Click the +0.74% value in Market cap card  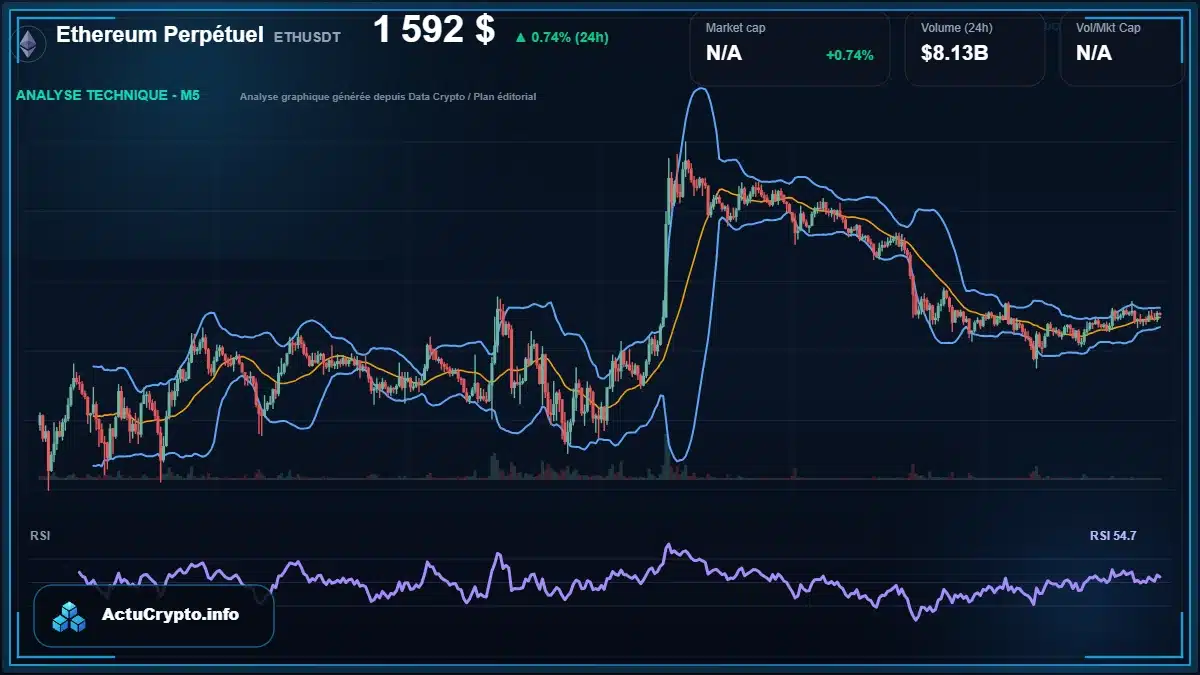click(x=849, y=55)
